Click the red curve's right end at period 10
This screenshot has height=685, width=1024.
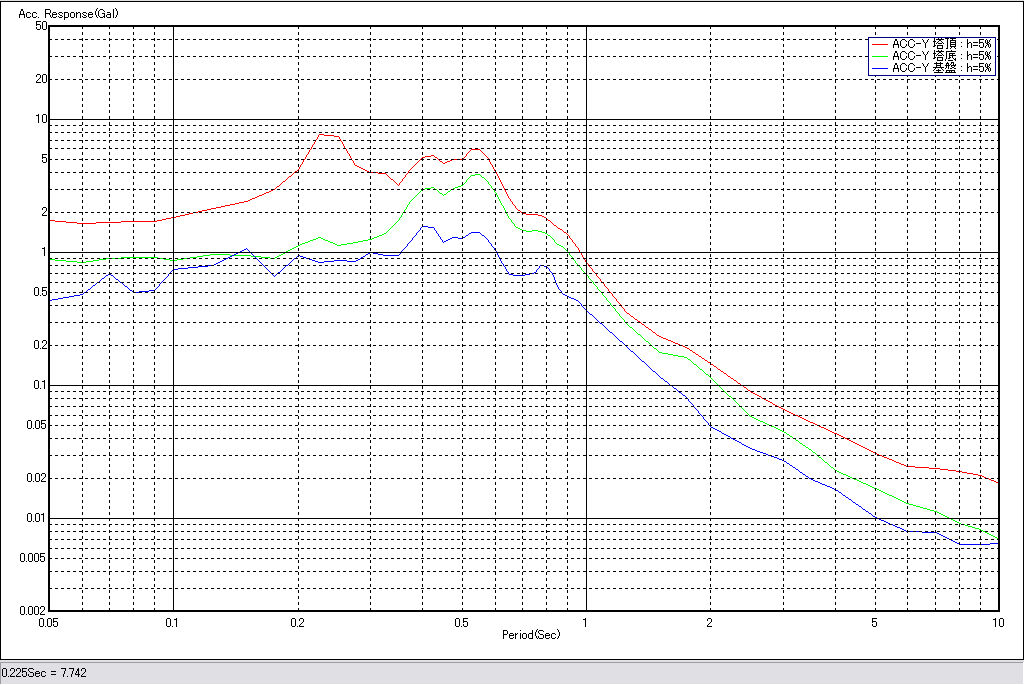click(998, 483)
